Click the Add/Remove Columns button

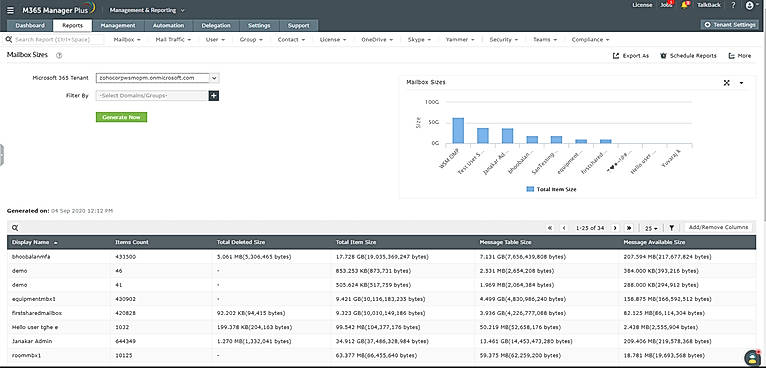coord(719,227)
